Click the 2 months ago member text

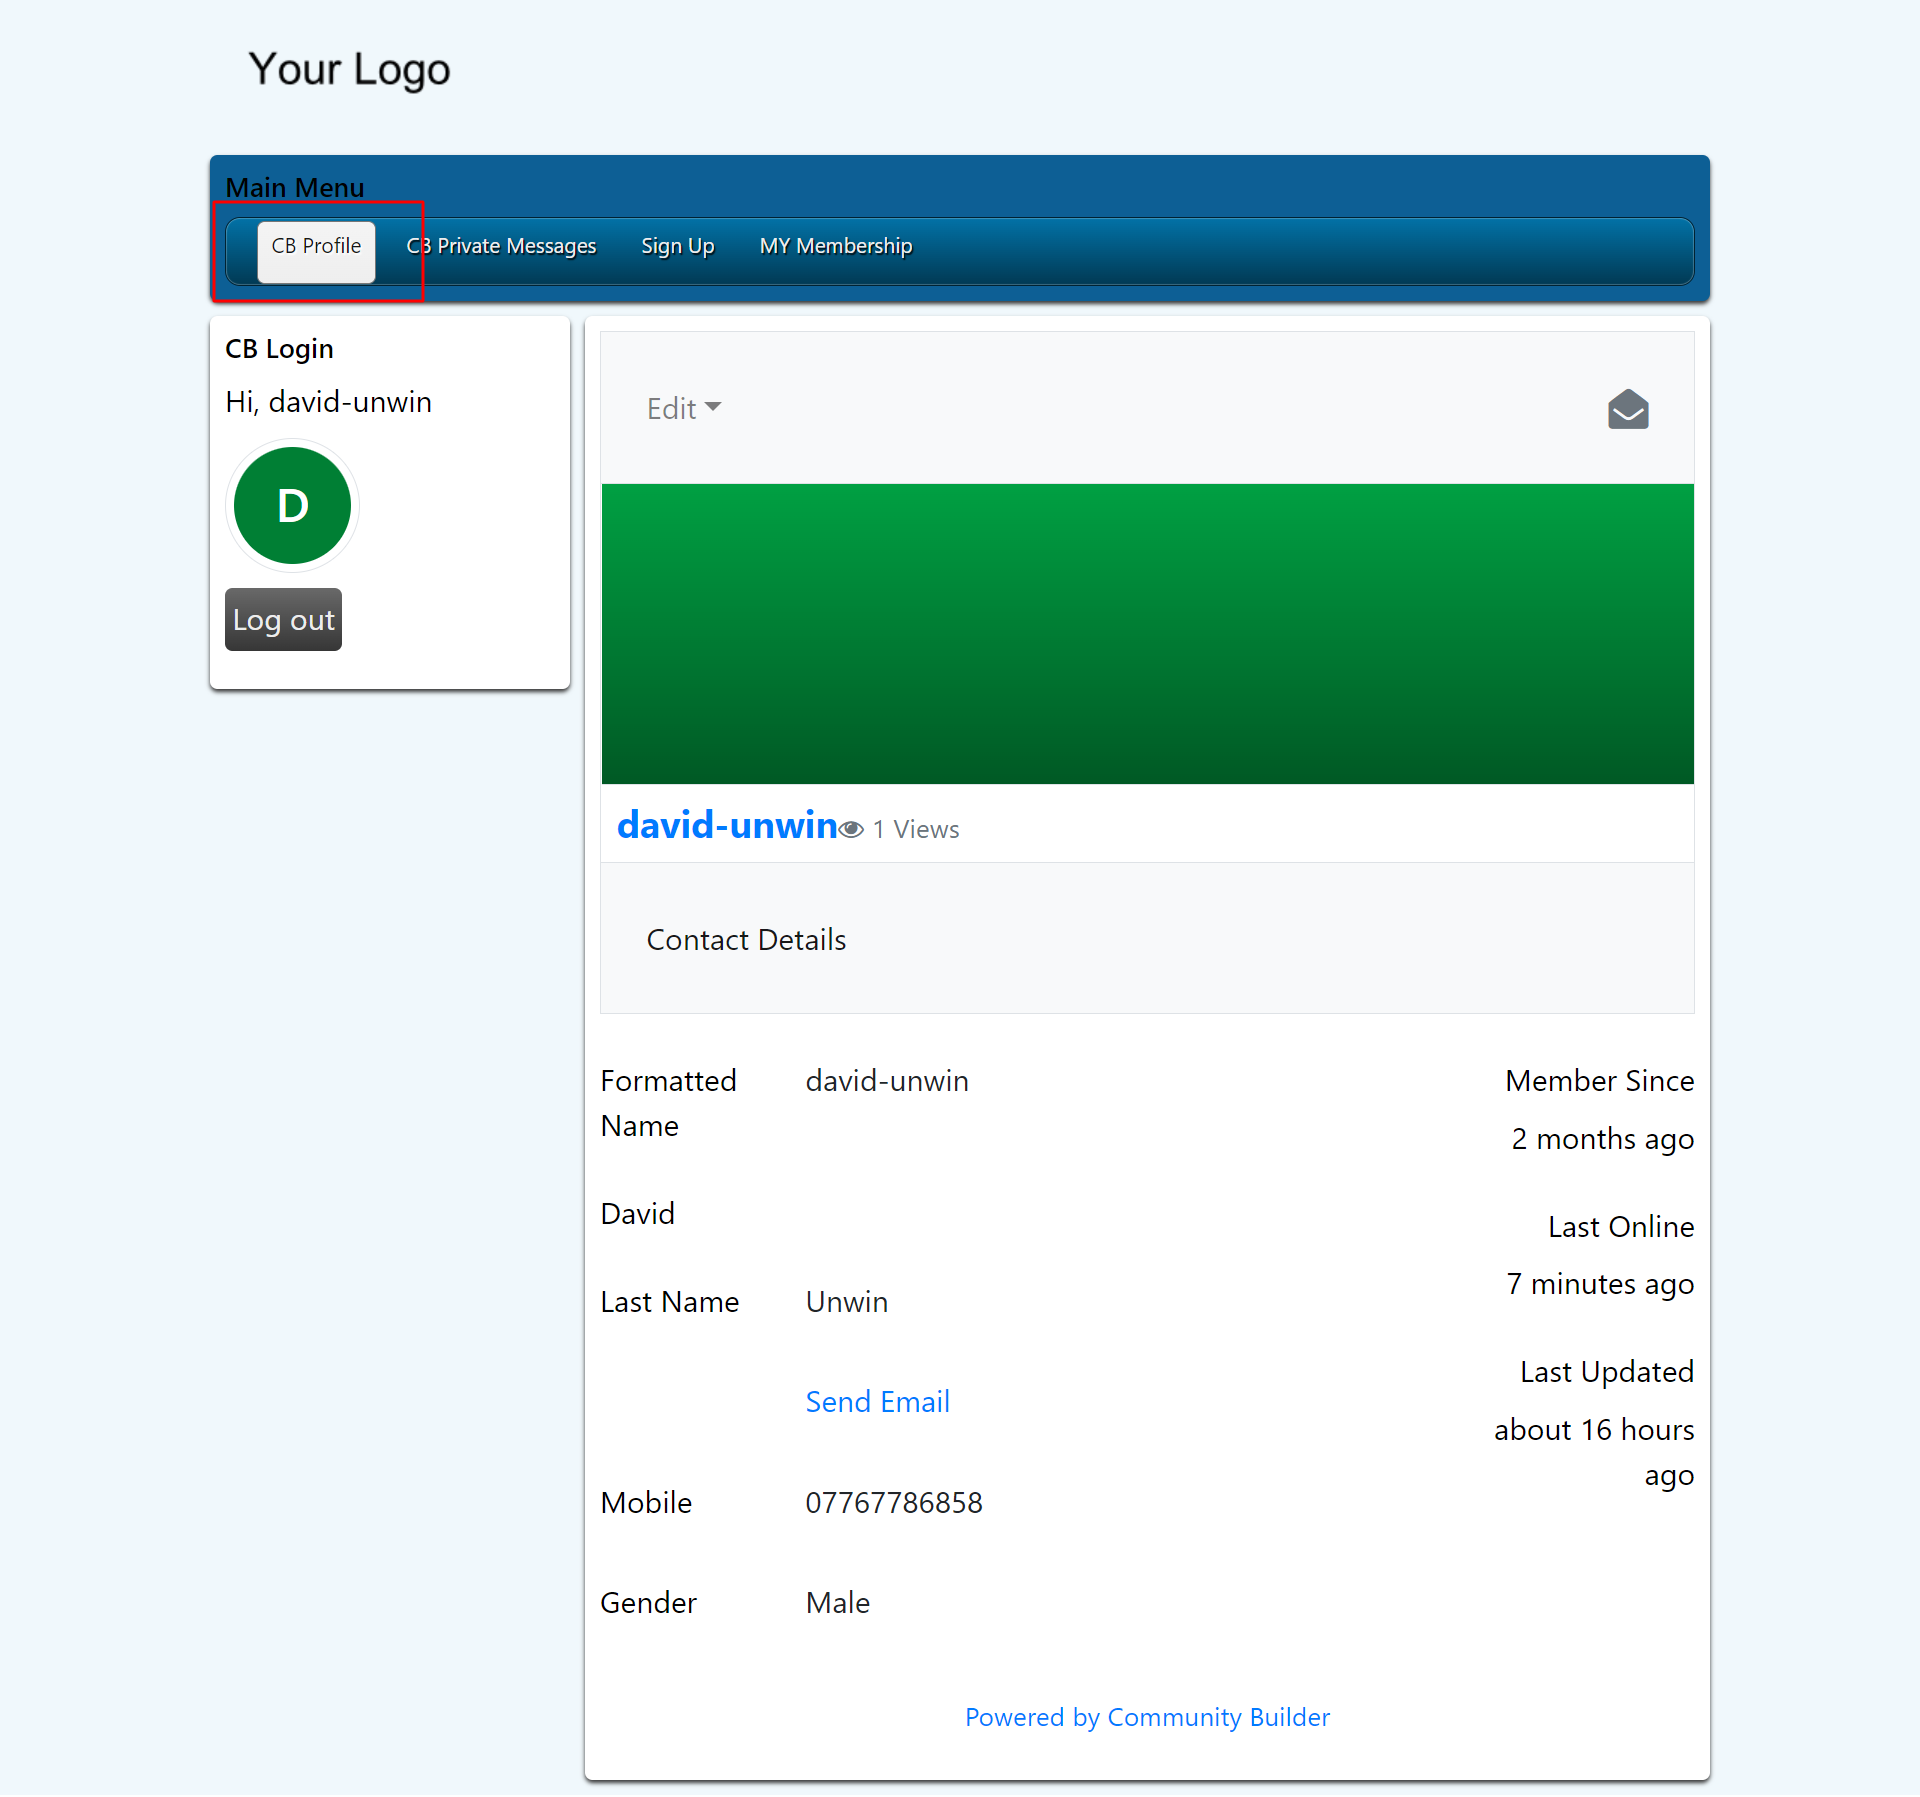(x=1603, y=1139)
